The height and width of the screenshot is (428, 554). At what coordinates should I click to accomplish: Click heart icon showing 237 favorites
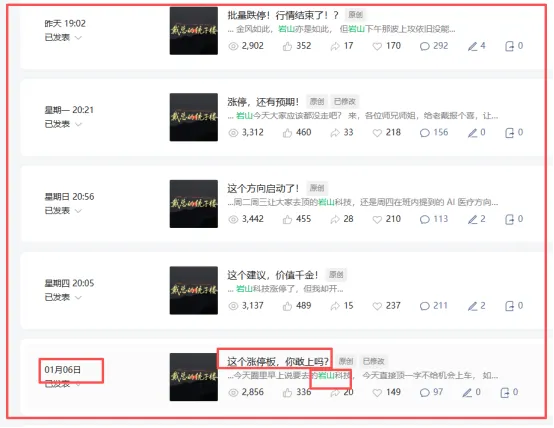[377, 306]
